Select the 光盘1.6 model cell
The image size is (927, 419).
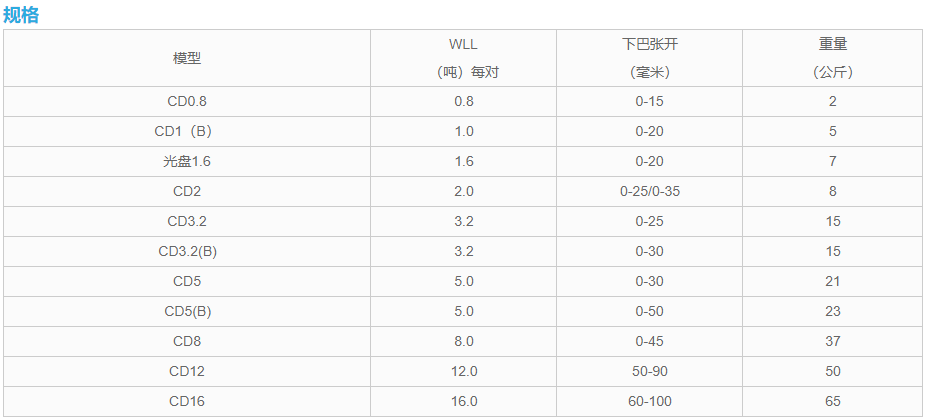click(187, 161)
